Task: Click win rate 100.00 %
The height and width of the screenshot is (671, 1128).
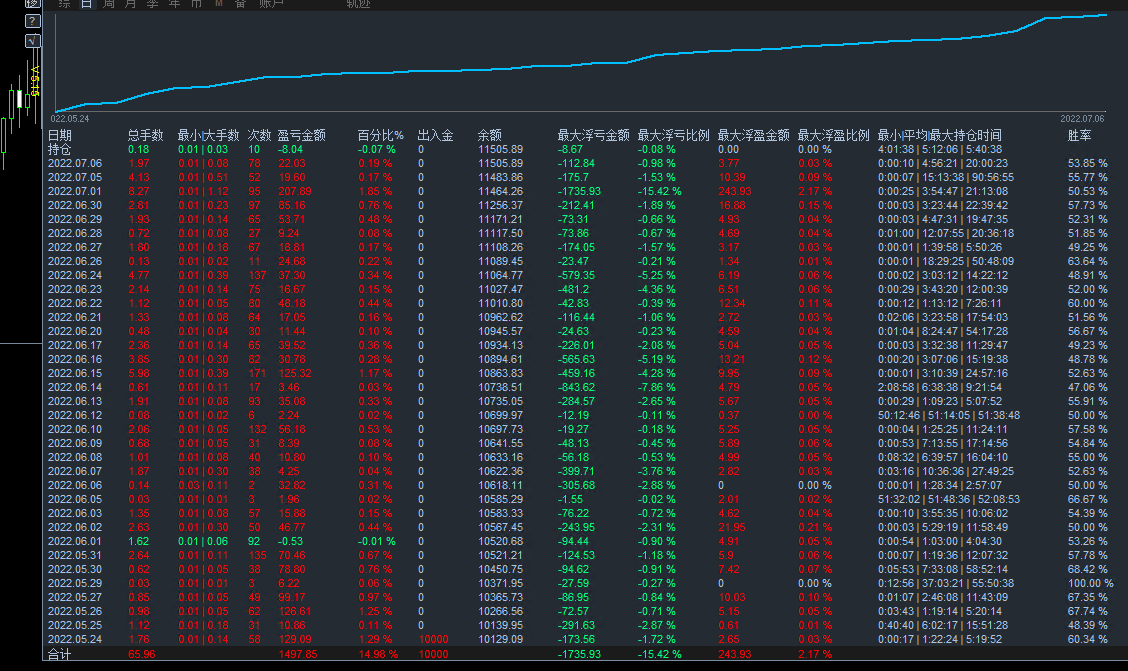Action: (x=1091, y=583)
